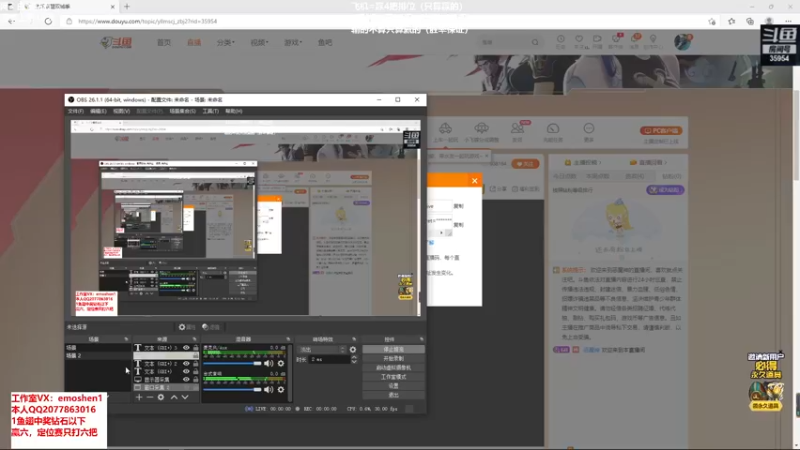Remove the selected source with the minus icon
Image resolution: width=800 pixels, height=450 pixels.
pos(149,397)
